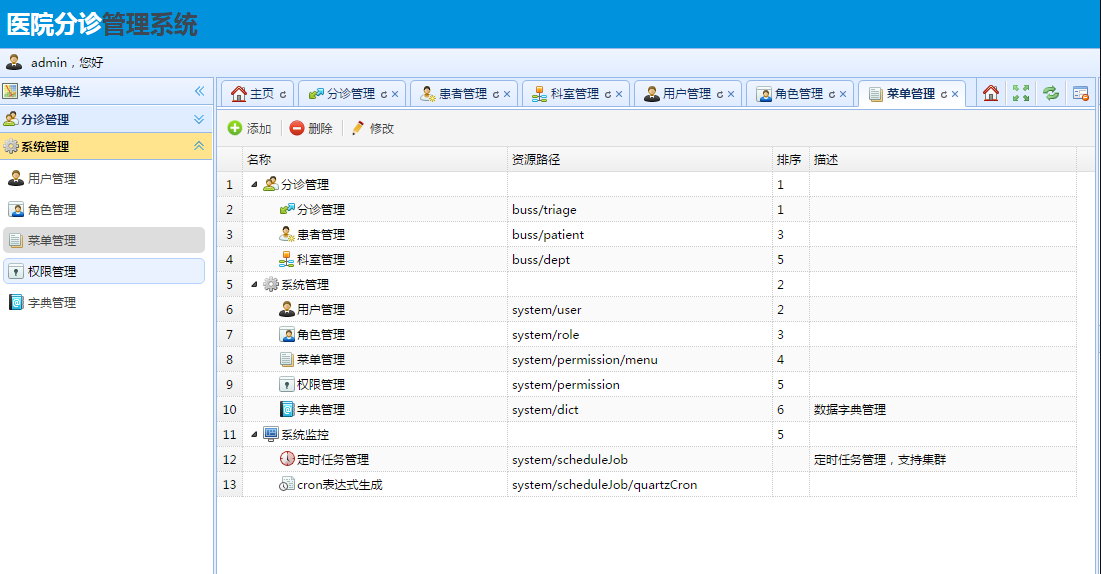Viewport: 1101px width, 574px height.
Task: Click the 字典管理 icon in the sidebar
Action: (16, 302)
